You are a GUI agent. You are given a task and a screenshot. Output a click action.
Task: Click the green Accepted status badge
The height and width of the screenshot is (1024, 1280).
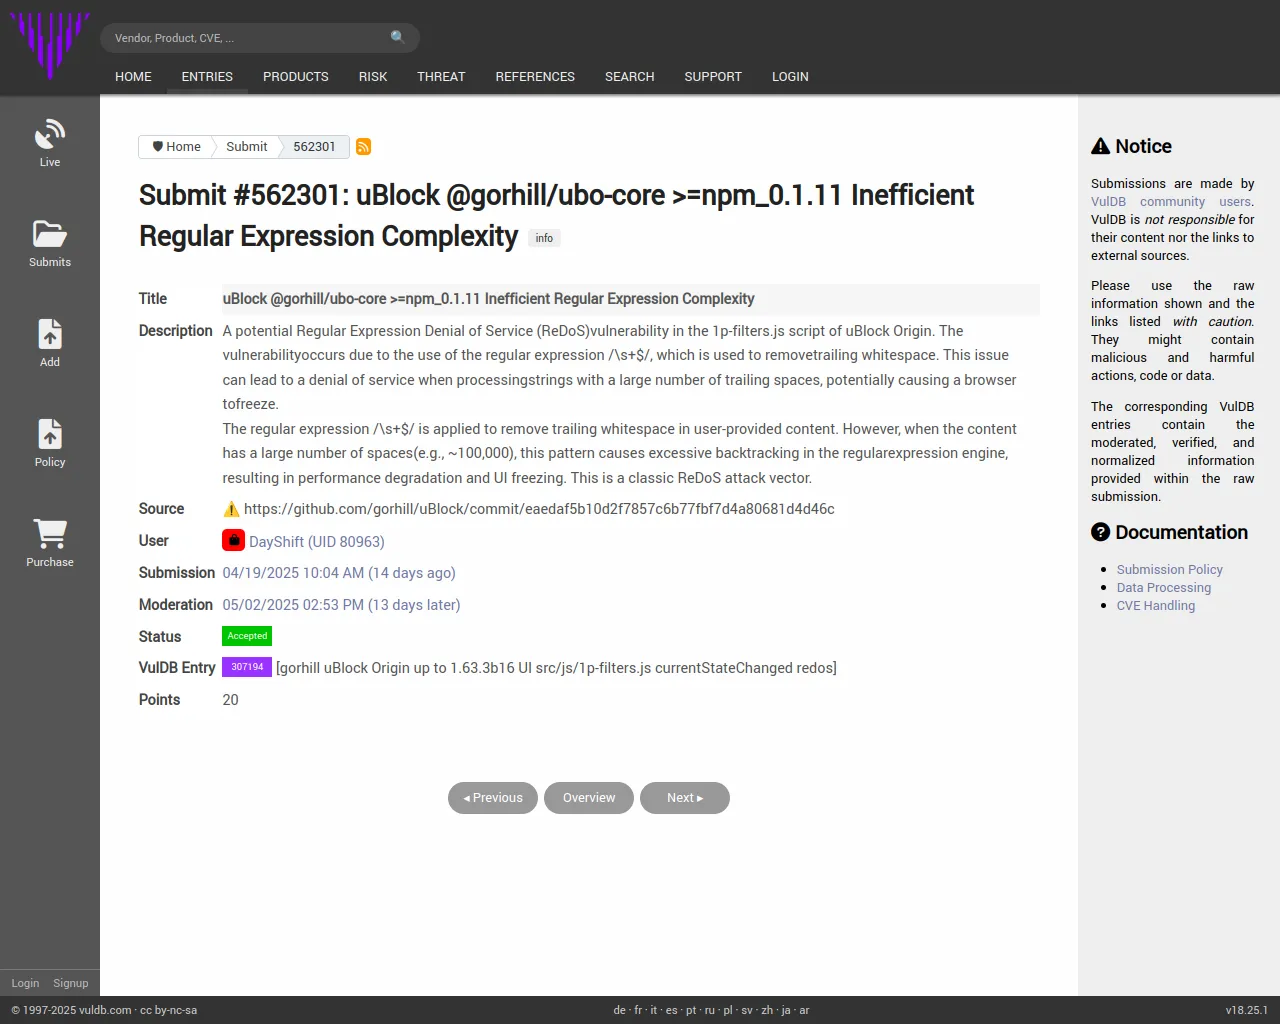[x=247, y=636]
